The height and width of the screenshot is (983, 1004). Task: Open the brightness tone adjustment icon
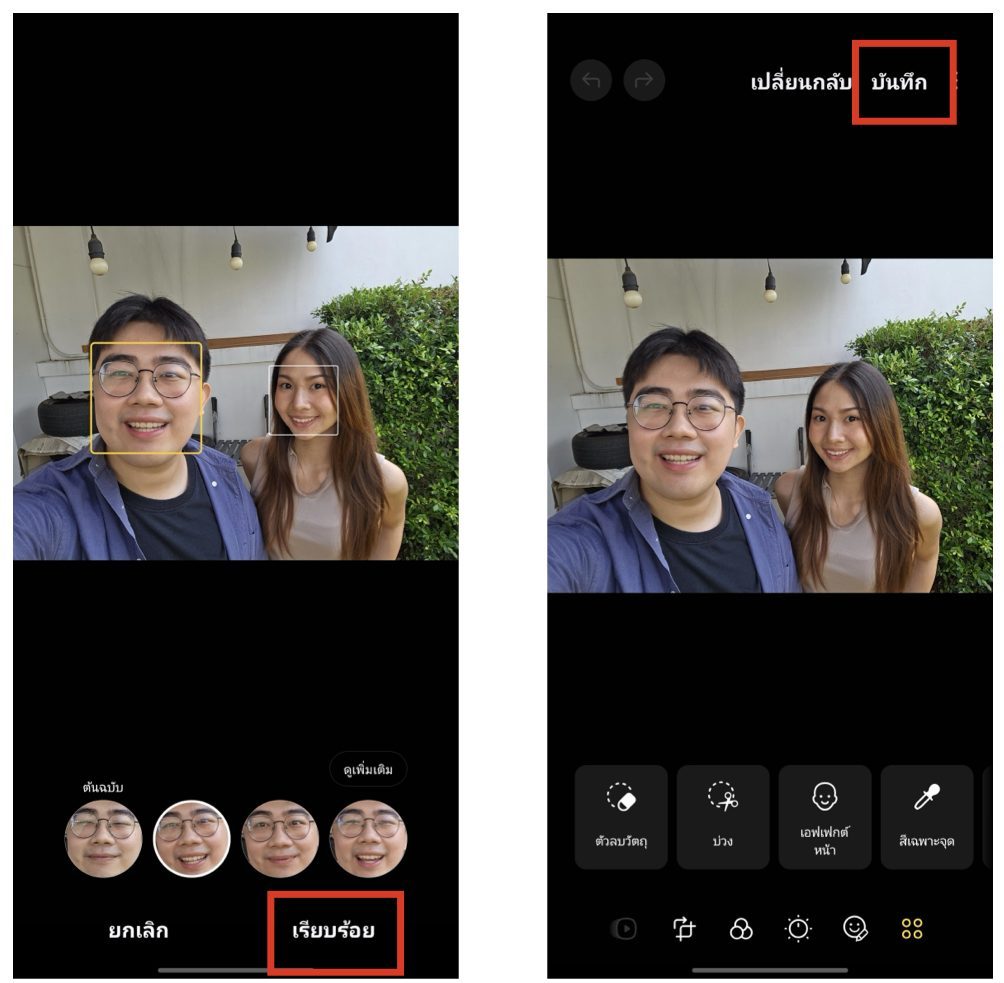pyautogui.click(x=798, y=929)
